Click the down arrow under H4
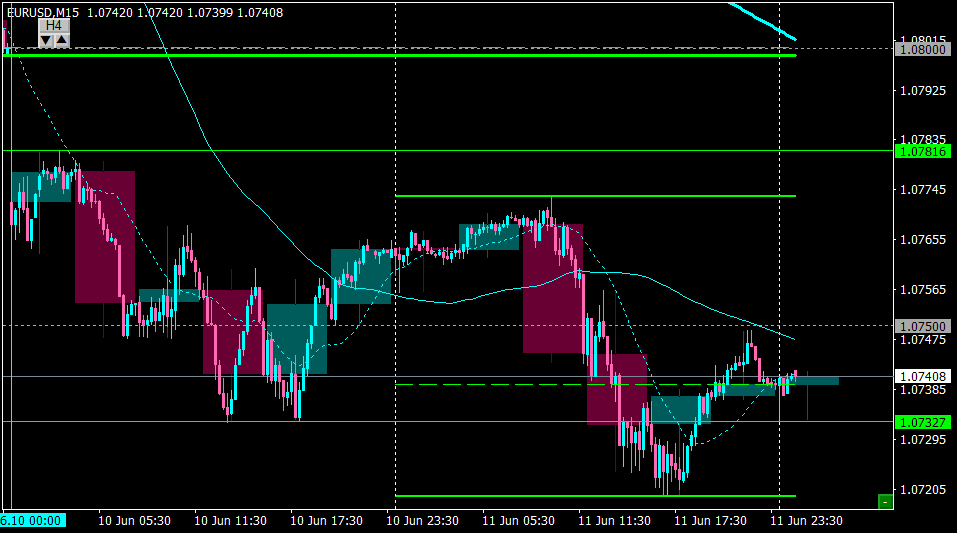Screen dimensions: 957x533 [x=46, y=40]
